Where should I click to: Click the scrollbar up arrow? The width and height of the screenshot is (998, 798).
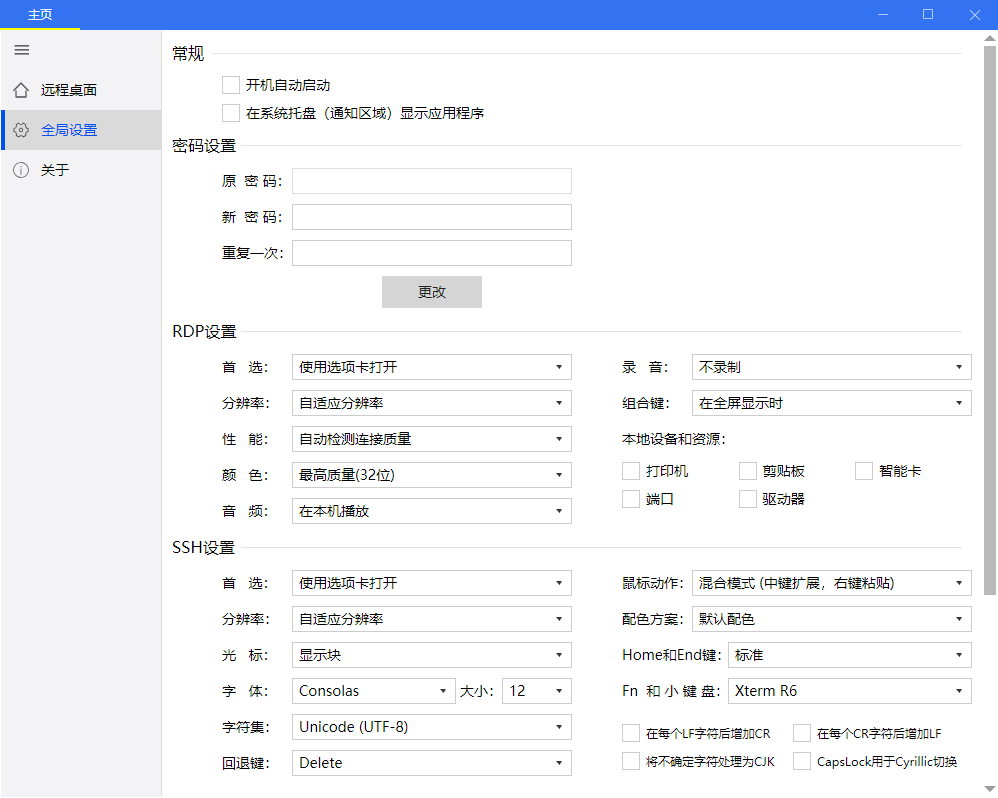click(990, 38)
